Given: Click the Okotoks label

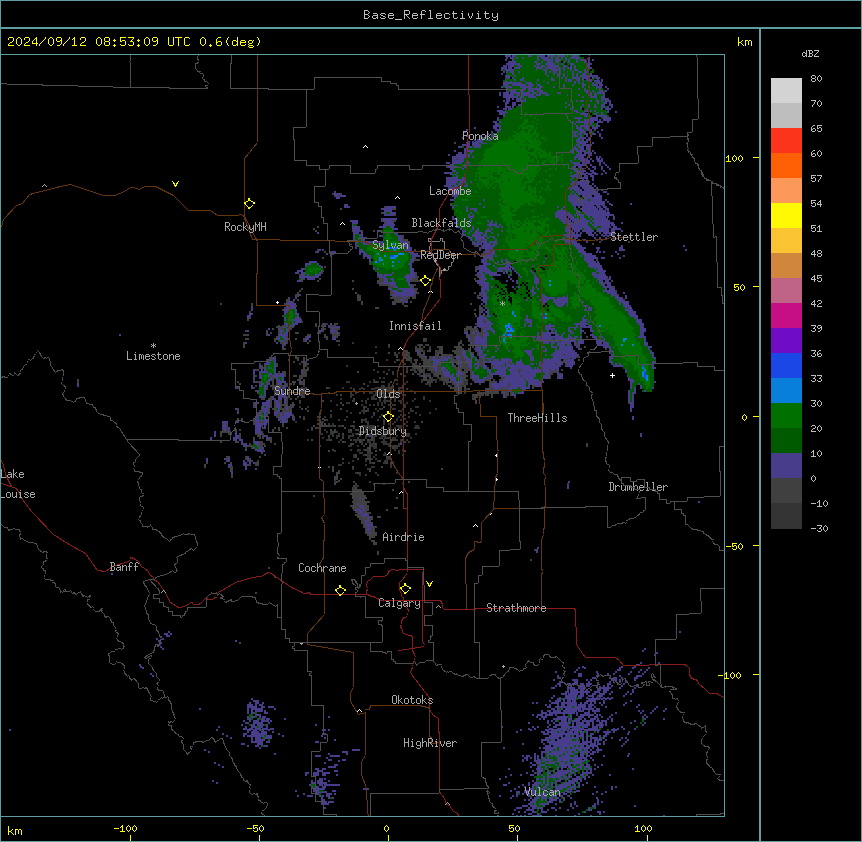Looking at the screenshot, I should [x=412, y=700].
